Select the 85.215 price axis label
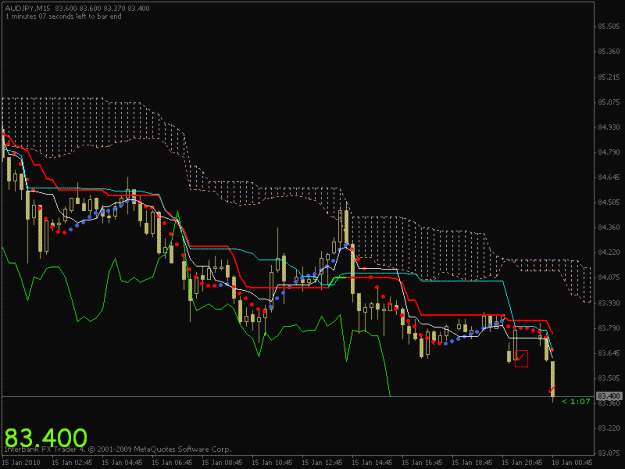The height and width of the screenshot is (469, 625). 609,77
